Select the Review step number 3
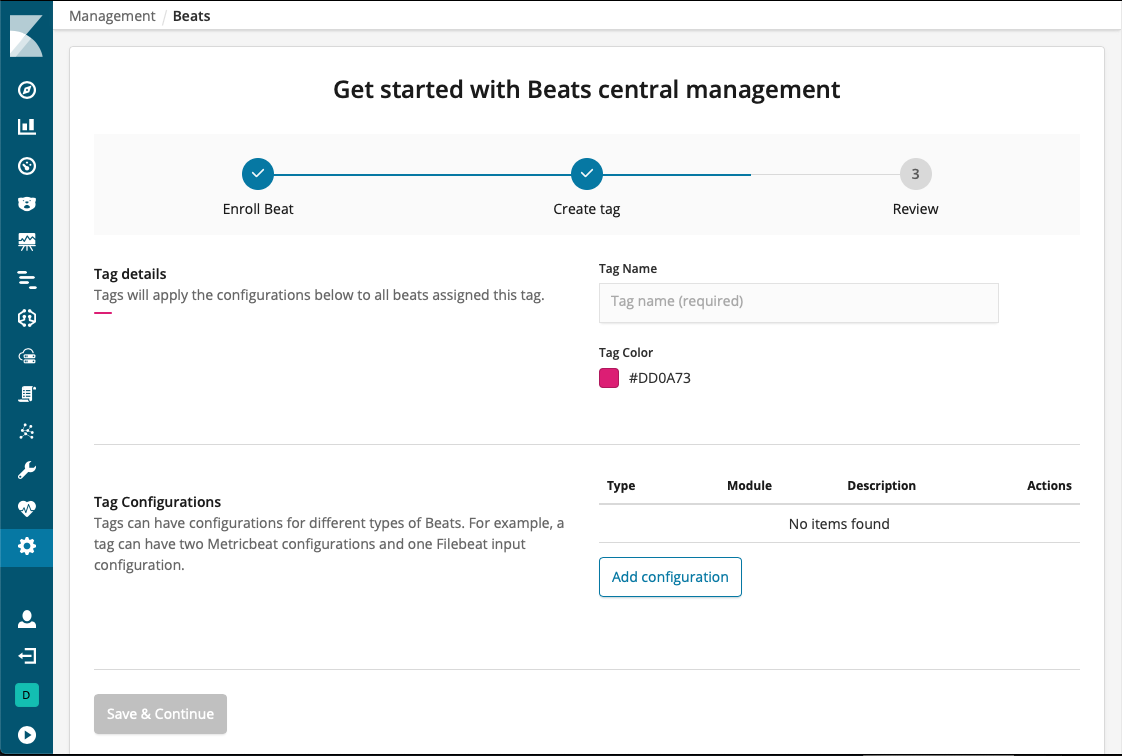The width and height of the screenshot is (1122, 756). [x=915, y=174]
